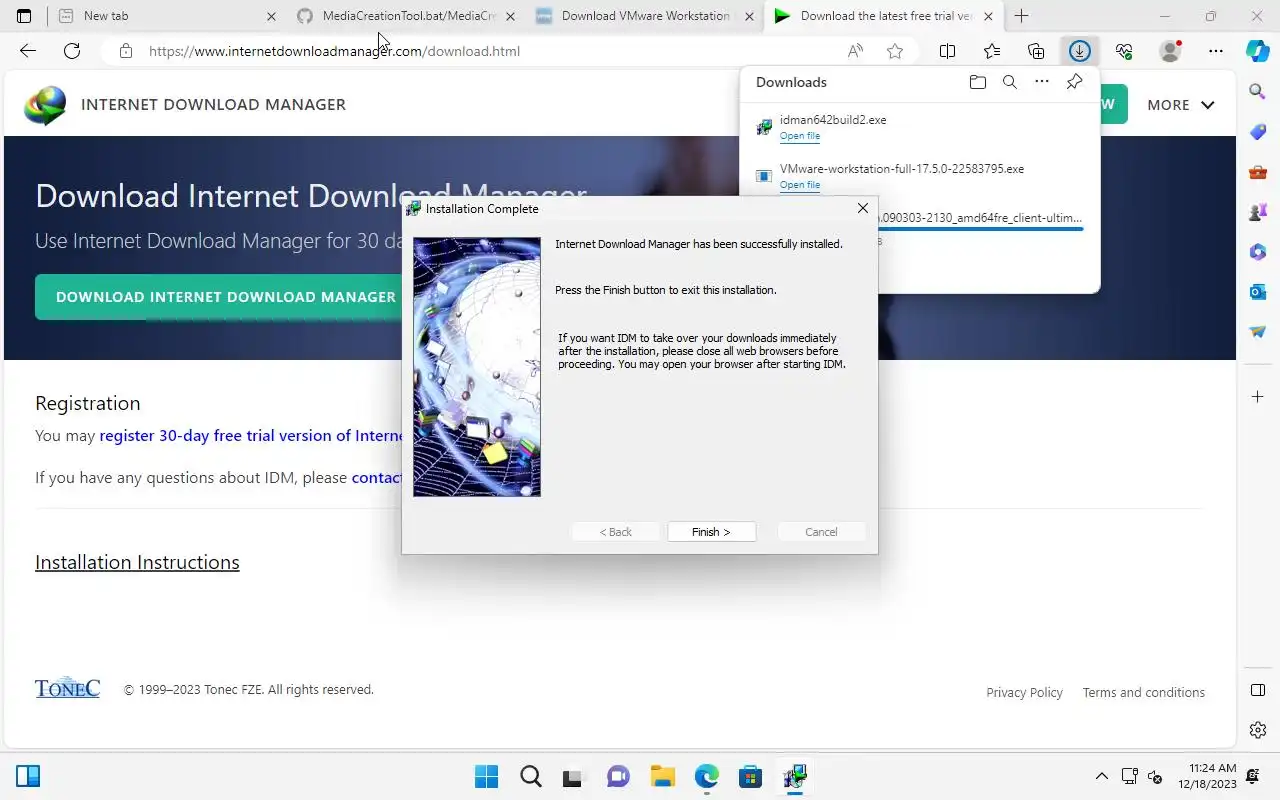Viewport: 1280px width, 800px height.
Task: Open sidebar Games chess icon
Action: click(1258, 212)
